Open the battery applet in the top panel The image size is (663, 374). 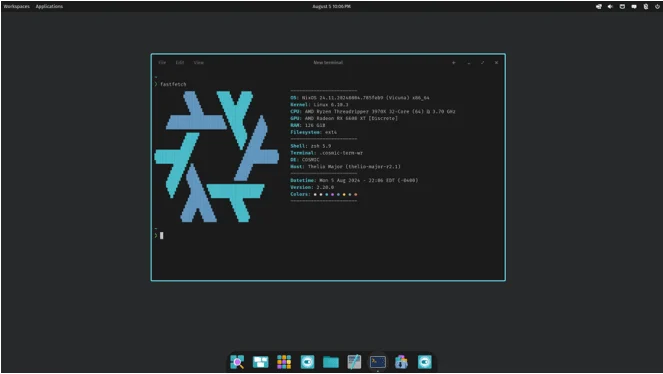[x=646, y=6]
